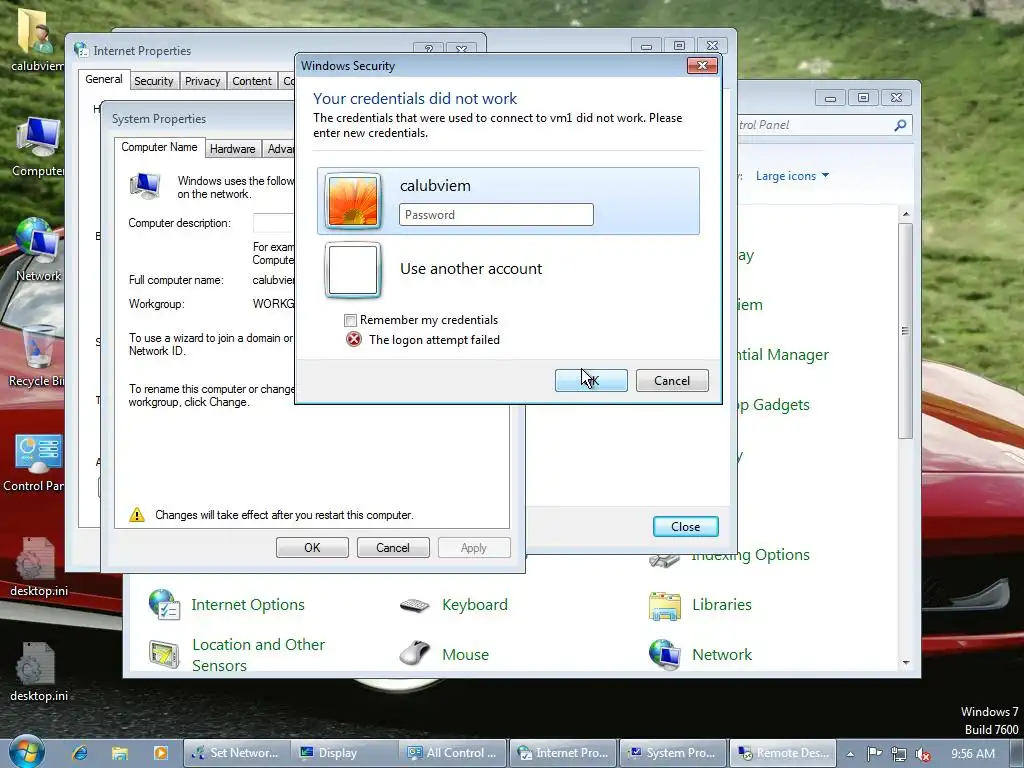Click Cancel button in System Properties
The height and width of the screenshot is (768, 1024).
392,547
